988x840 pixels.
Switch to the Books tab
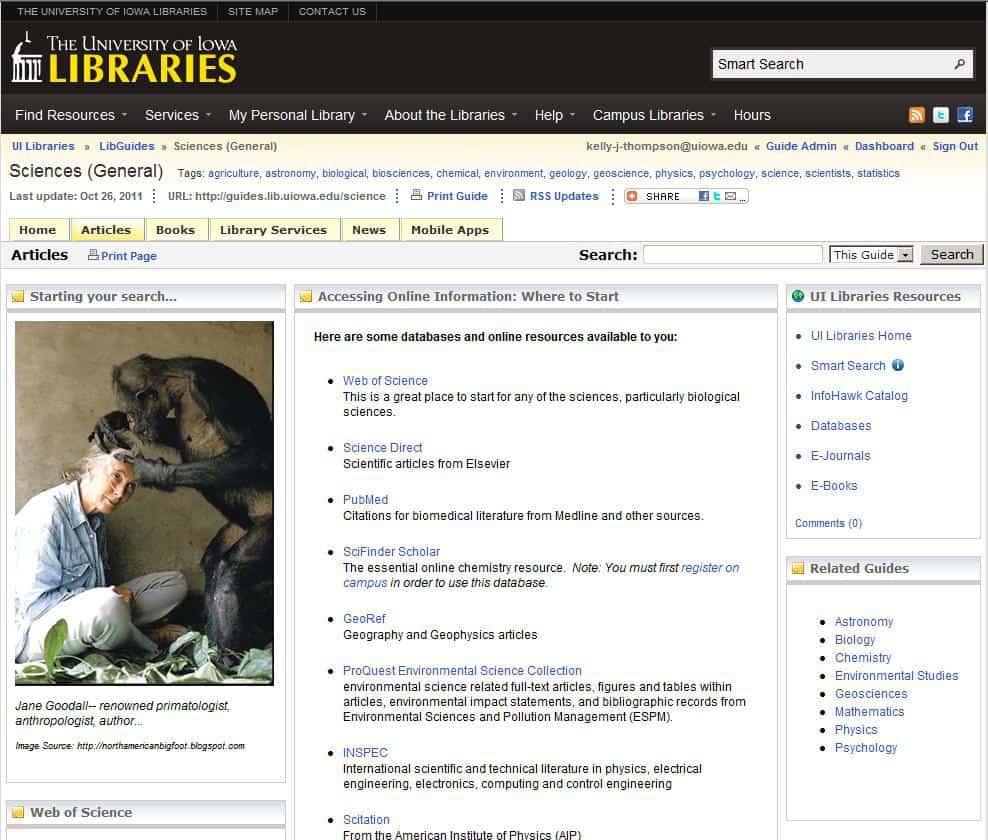click(176, 229)
